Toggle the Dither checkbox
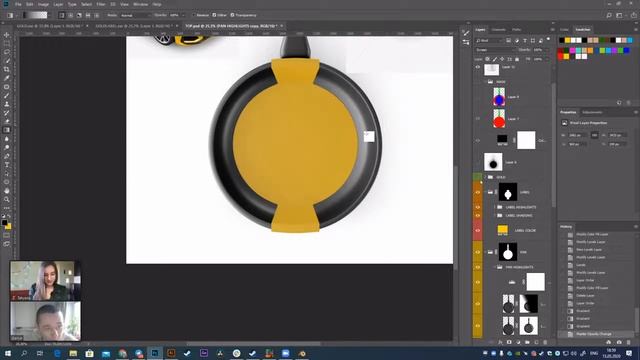 click(x=214, y=15)
